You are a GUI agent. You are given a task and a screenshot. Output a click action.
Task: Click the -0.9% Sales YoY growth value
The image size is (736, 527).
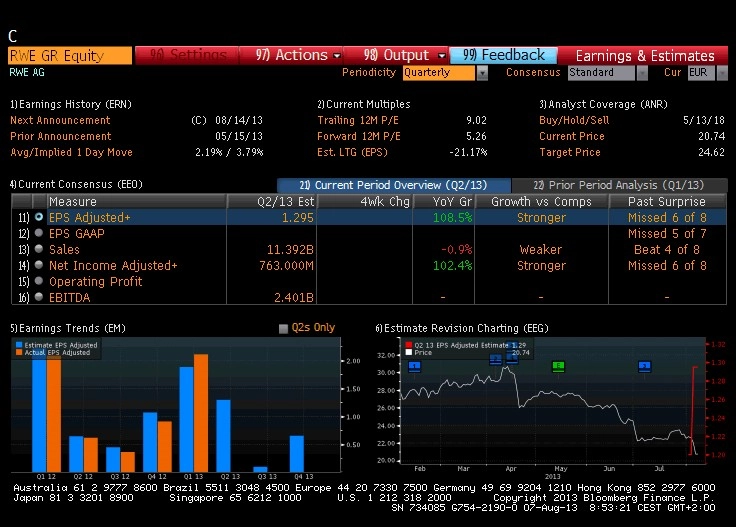(x=457, y=249)
